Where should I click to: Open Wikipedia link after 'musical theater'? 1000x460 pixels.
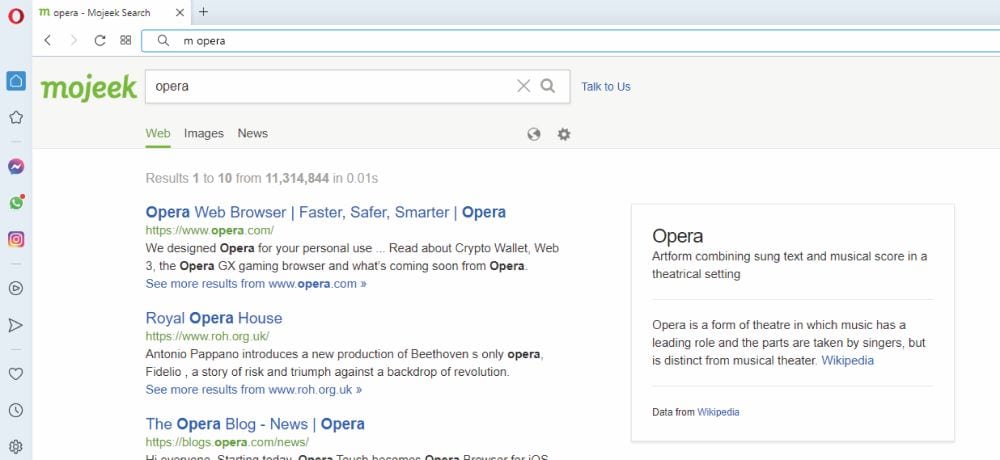pos(848,360)
